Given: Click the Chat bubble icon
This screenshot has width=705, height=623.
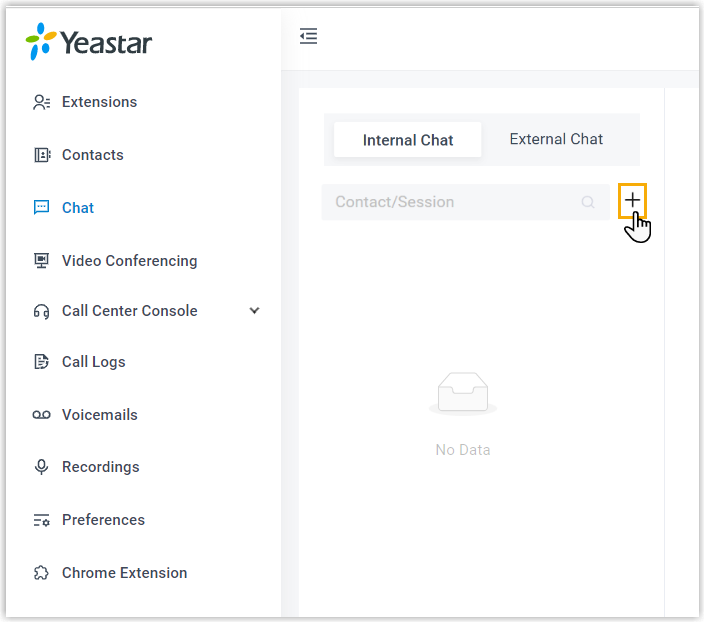Looking at the screenshot, I should 41,208.
